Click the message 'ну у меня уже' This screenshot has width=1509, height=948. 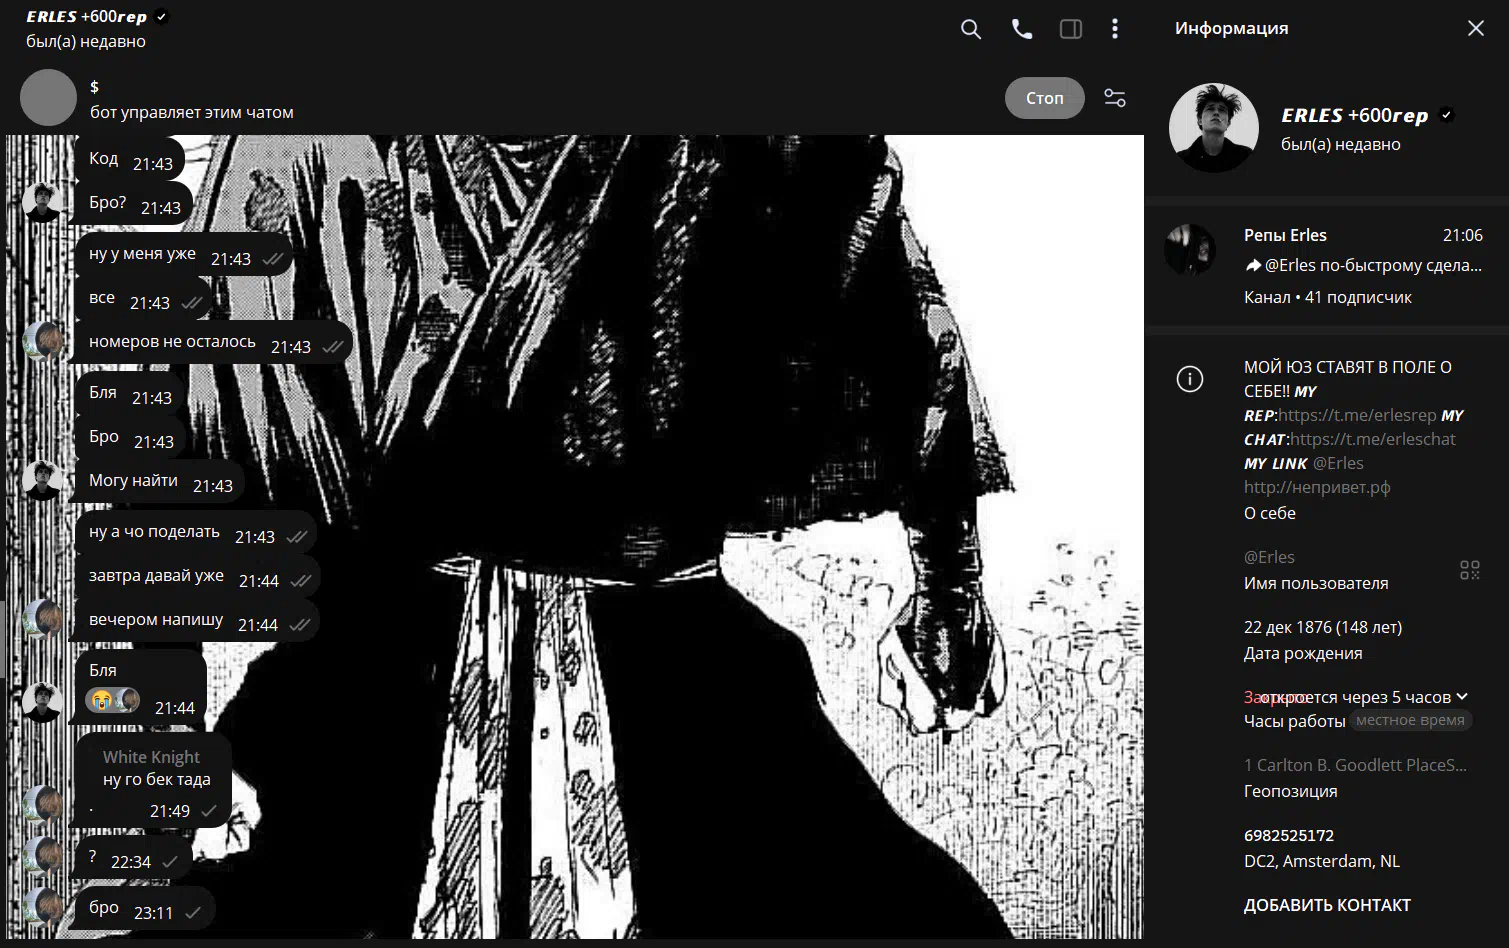pos(184,255)
